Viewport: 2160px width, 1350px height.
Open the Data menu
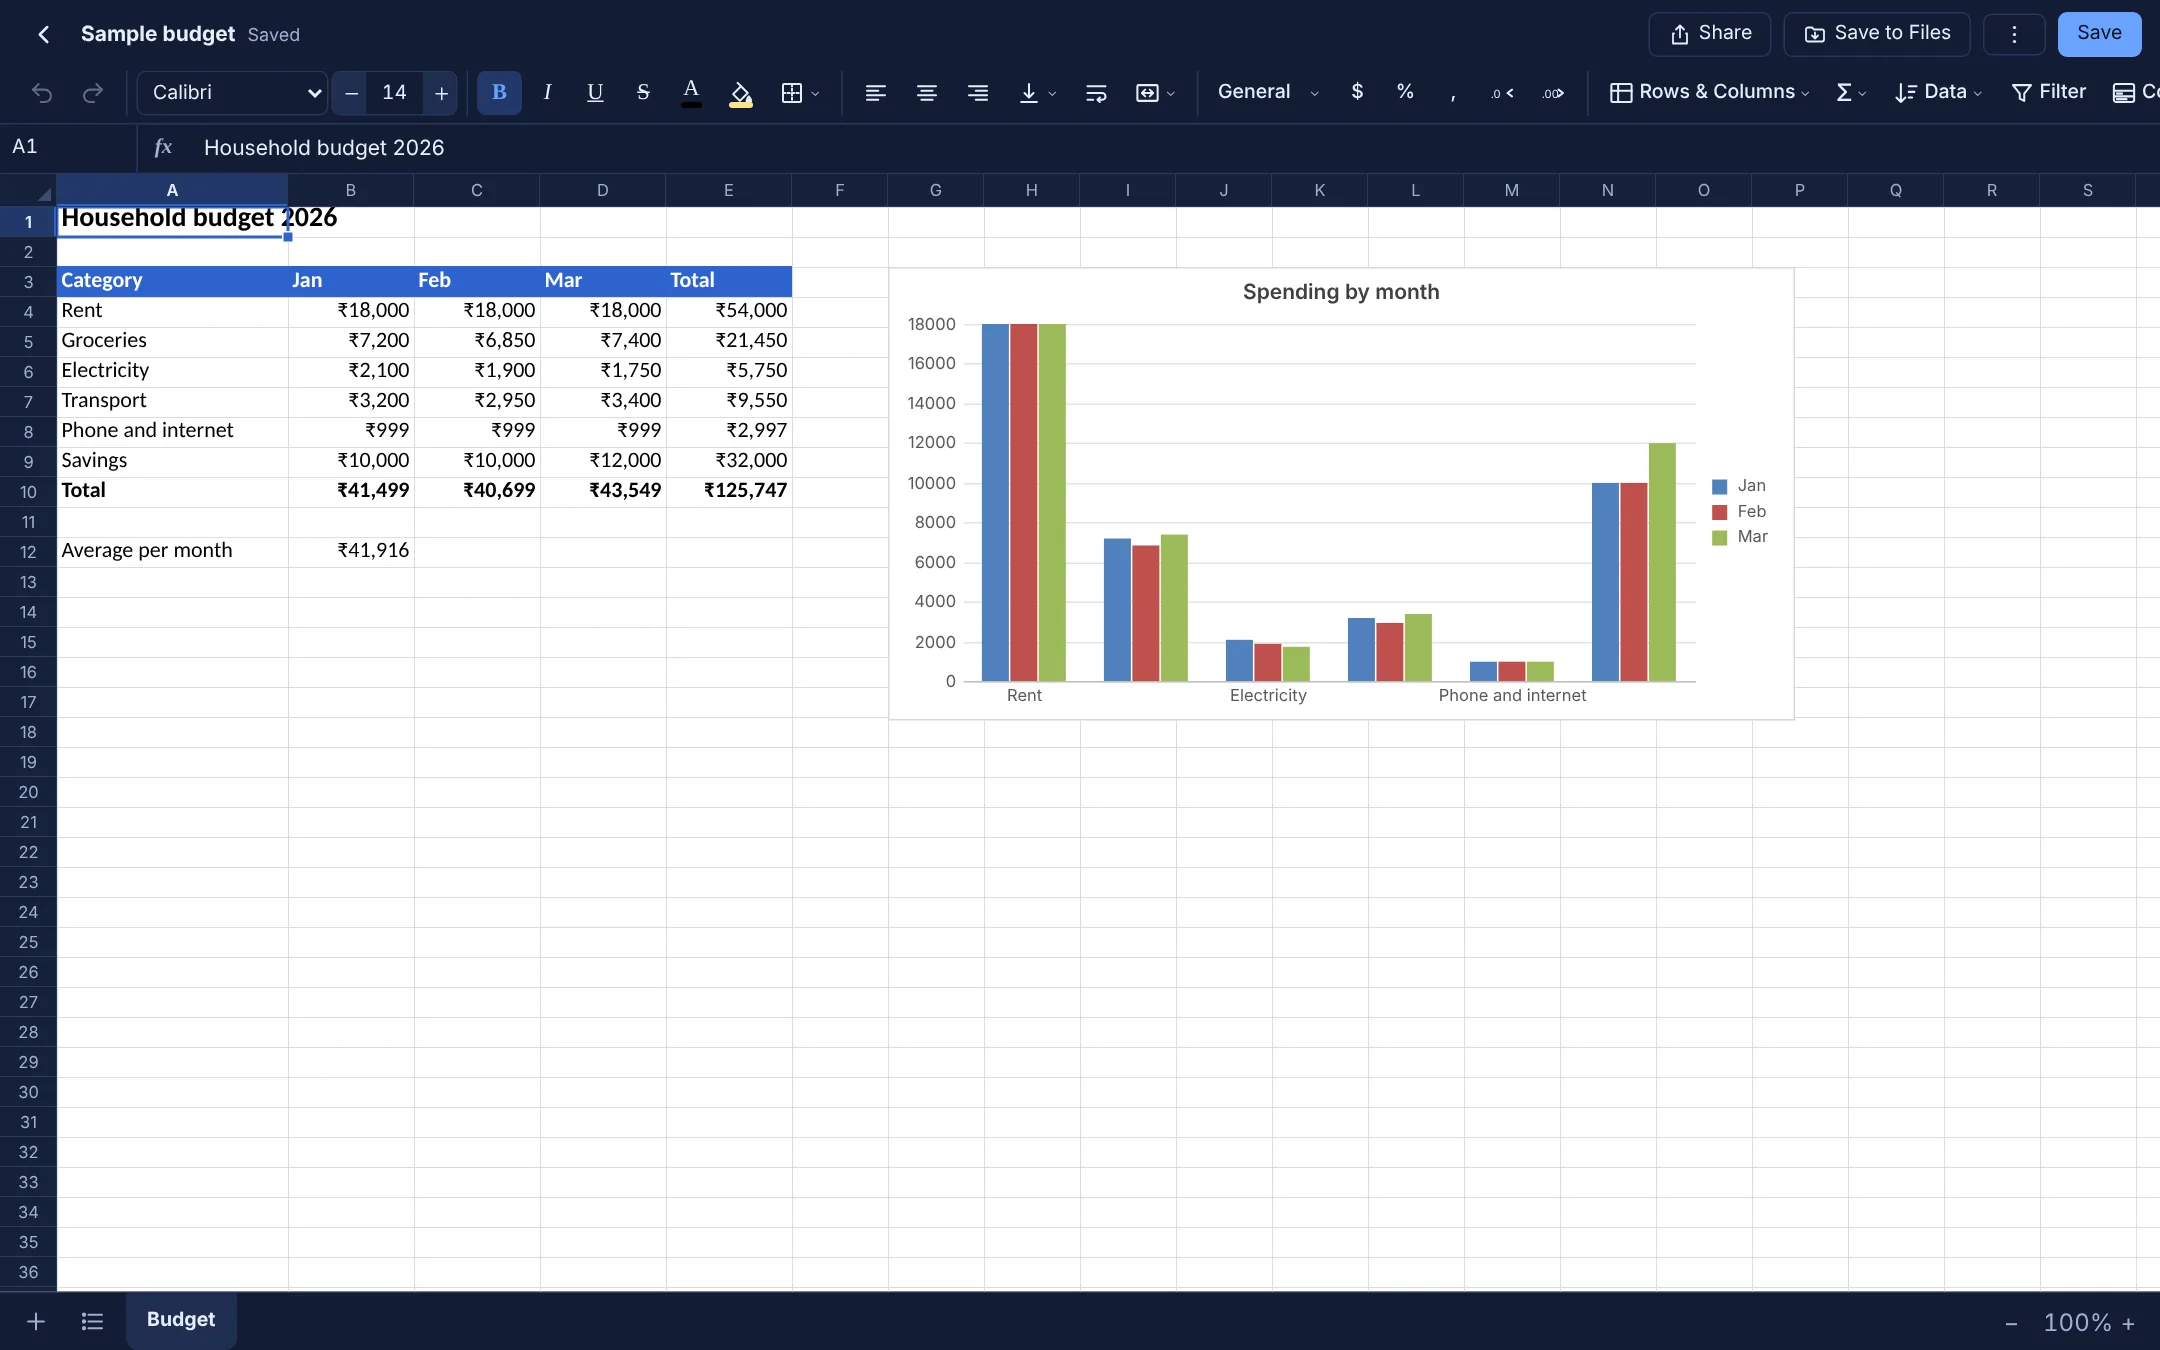tap(1938, 92)
